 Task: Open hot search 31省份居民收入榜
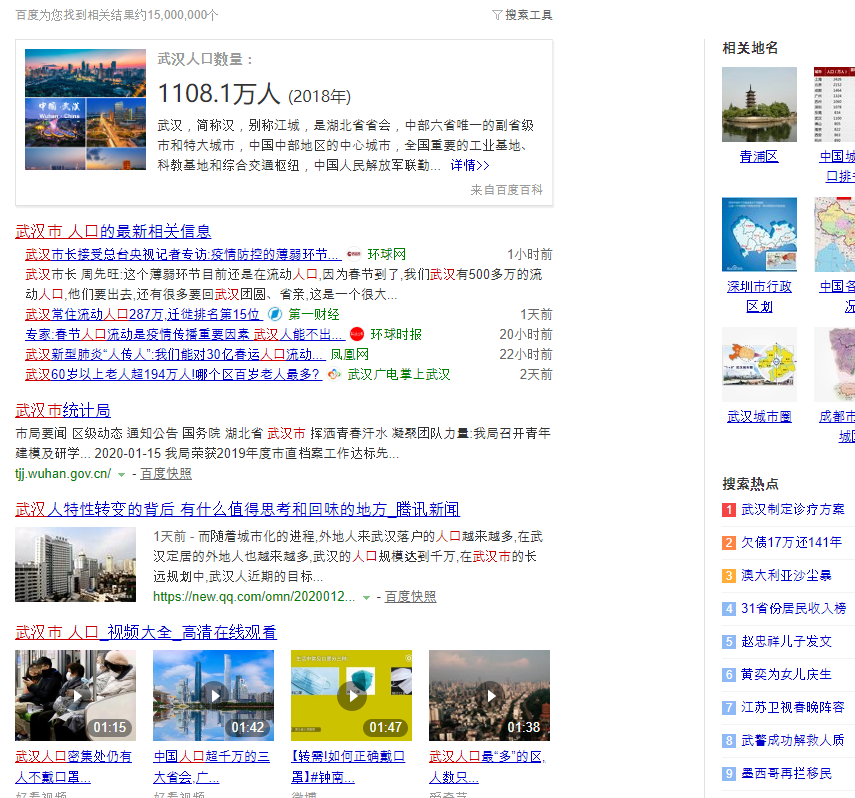[x=793, y=608]
